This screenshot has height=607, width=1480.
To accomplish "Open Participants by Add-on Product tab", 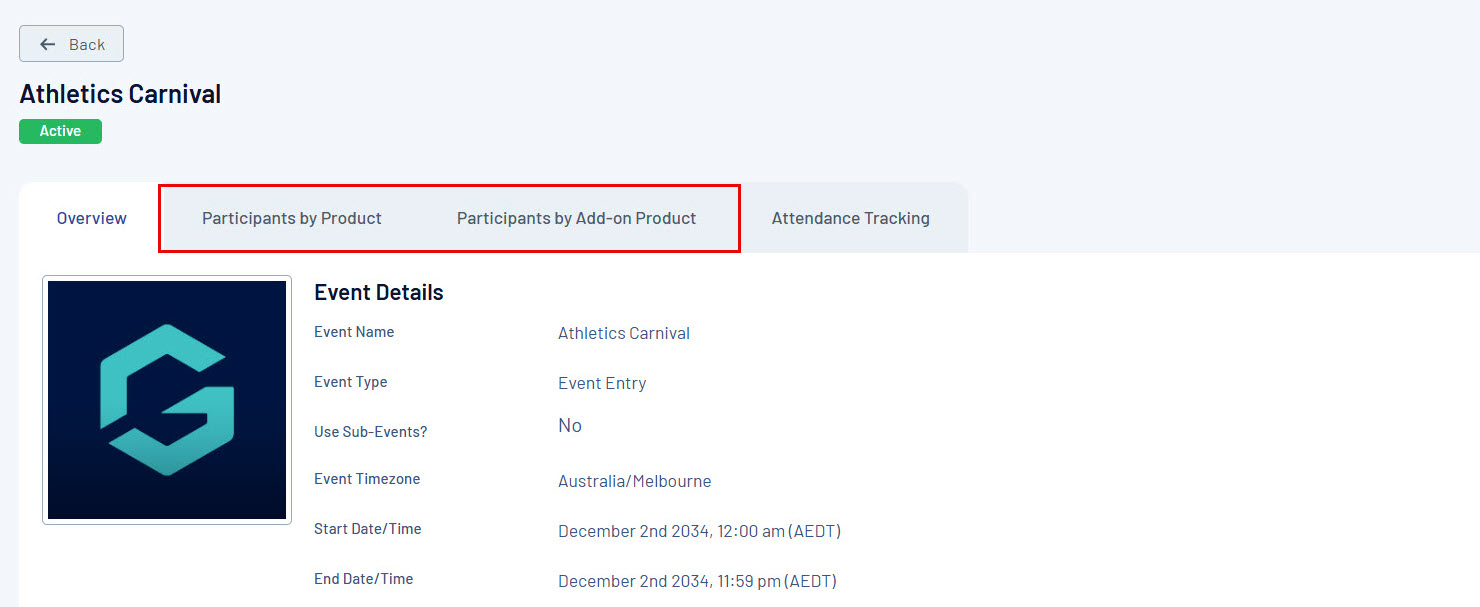I will click(x=576, y=218).
